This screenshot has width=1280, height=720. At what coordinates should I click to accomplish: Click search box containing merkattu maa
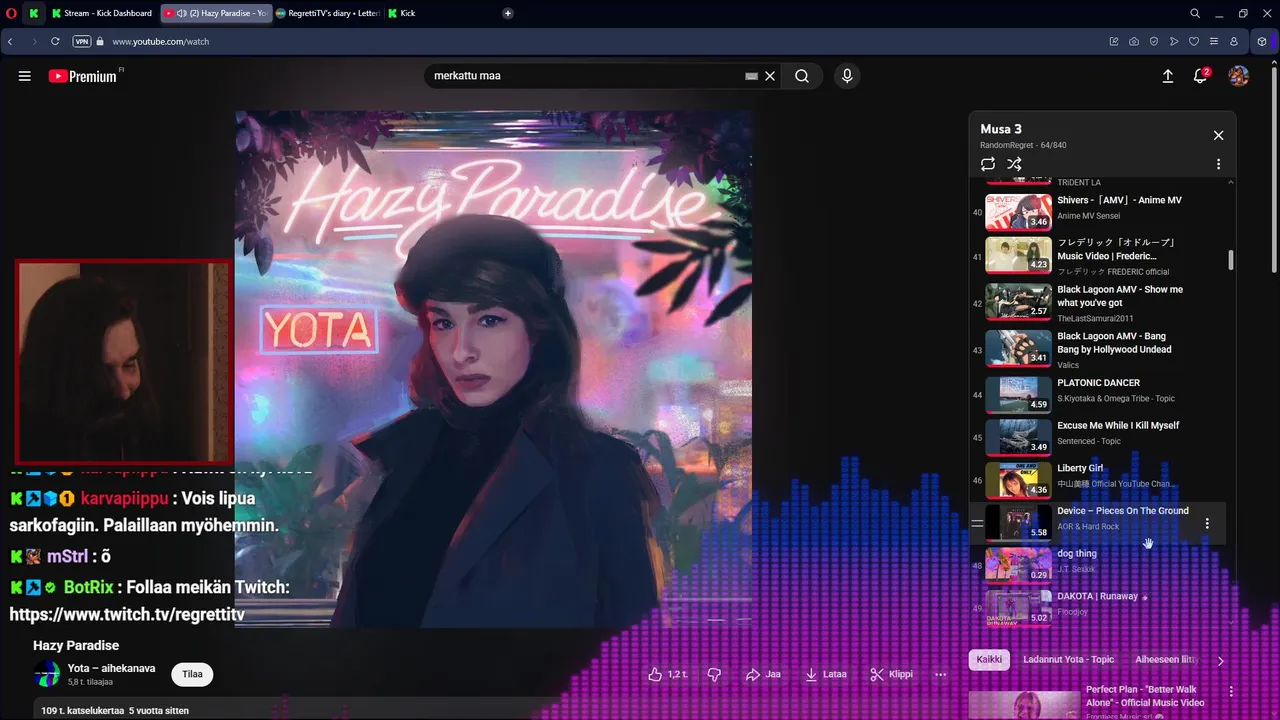[x=585, y=76]
